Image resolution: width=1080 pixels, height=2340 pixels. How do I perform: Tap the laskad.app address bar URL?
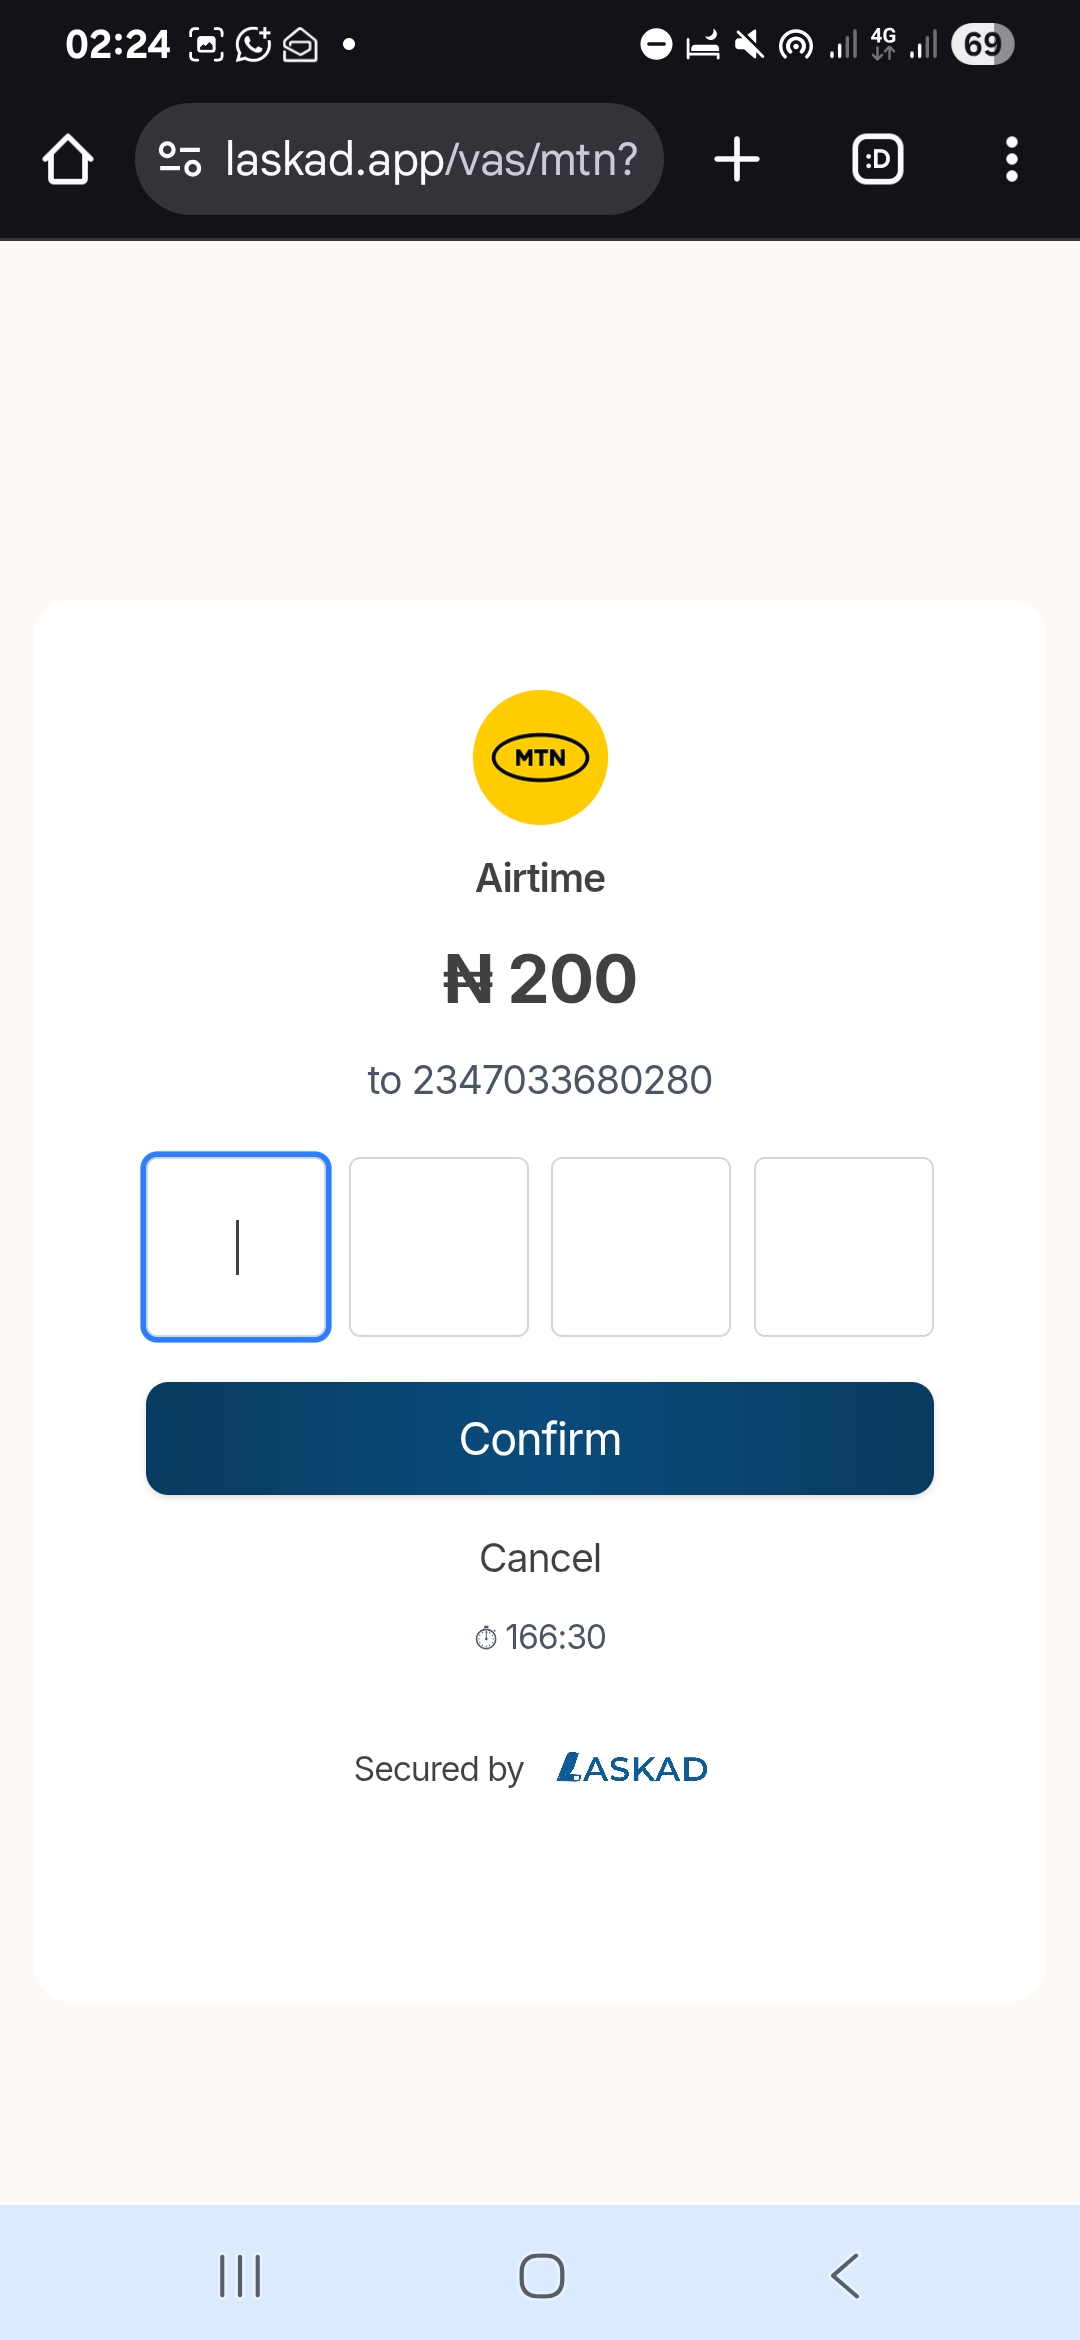click(431, 159)
